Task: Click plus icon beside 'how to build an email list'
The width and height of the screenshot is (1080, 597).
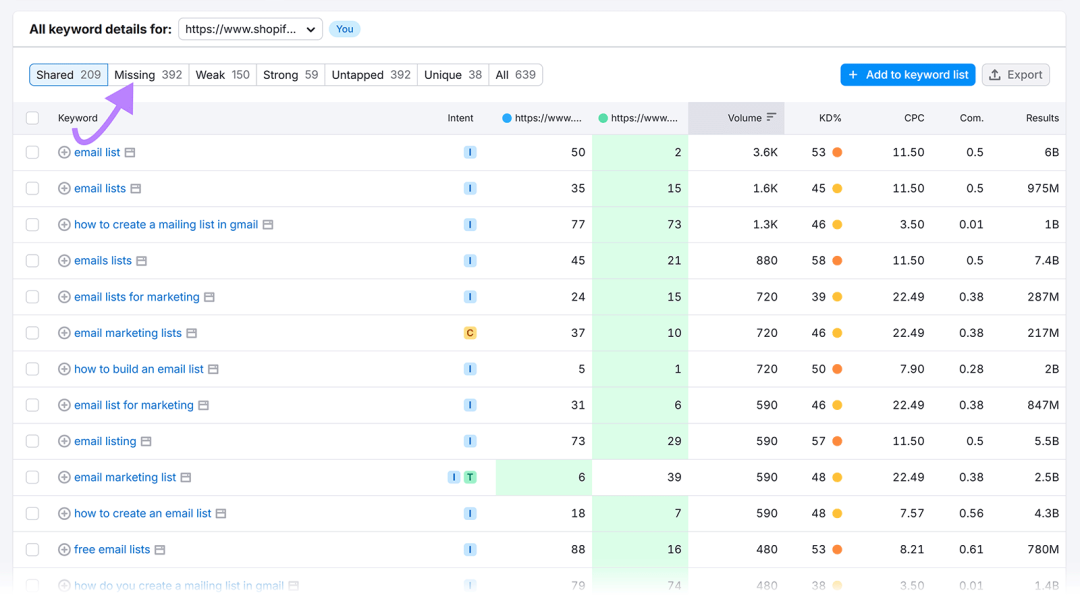Action: click(64, 369)
